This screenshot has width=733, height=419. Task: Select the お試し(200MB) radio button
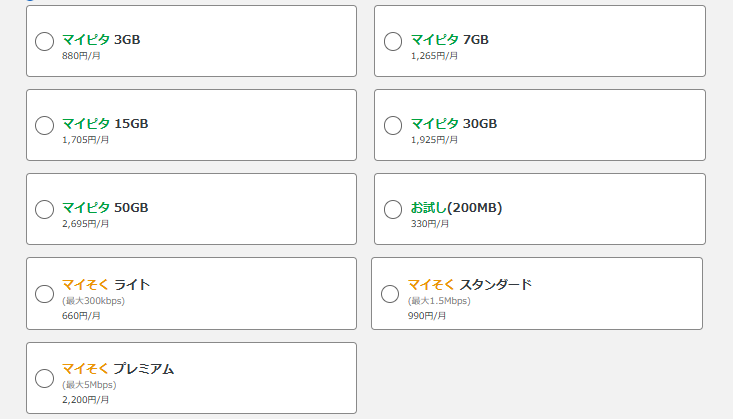(x=393, y=209)
